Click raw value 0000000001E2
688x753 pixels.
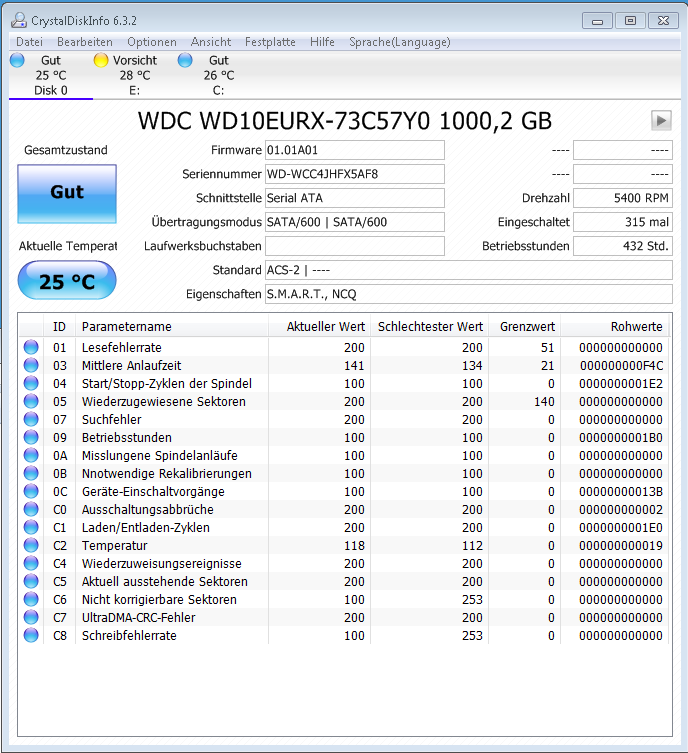621,383
